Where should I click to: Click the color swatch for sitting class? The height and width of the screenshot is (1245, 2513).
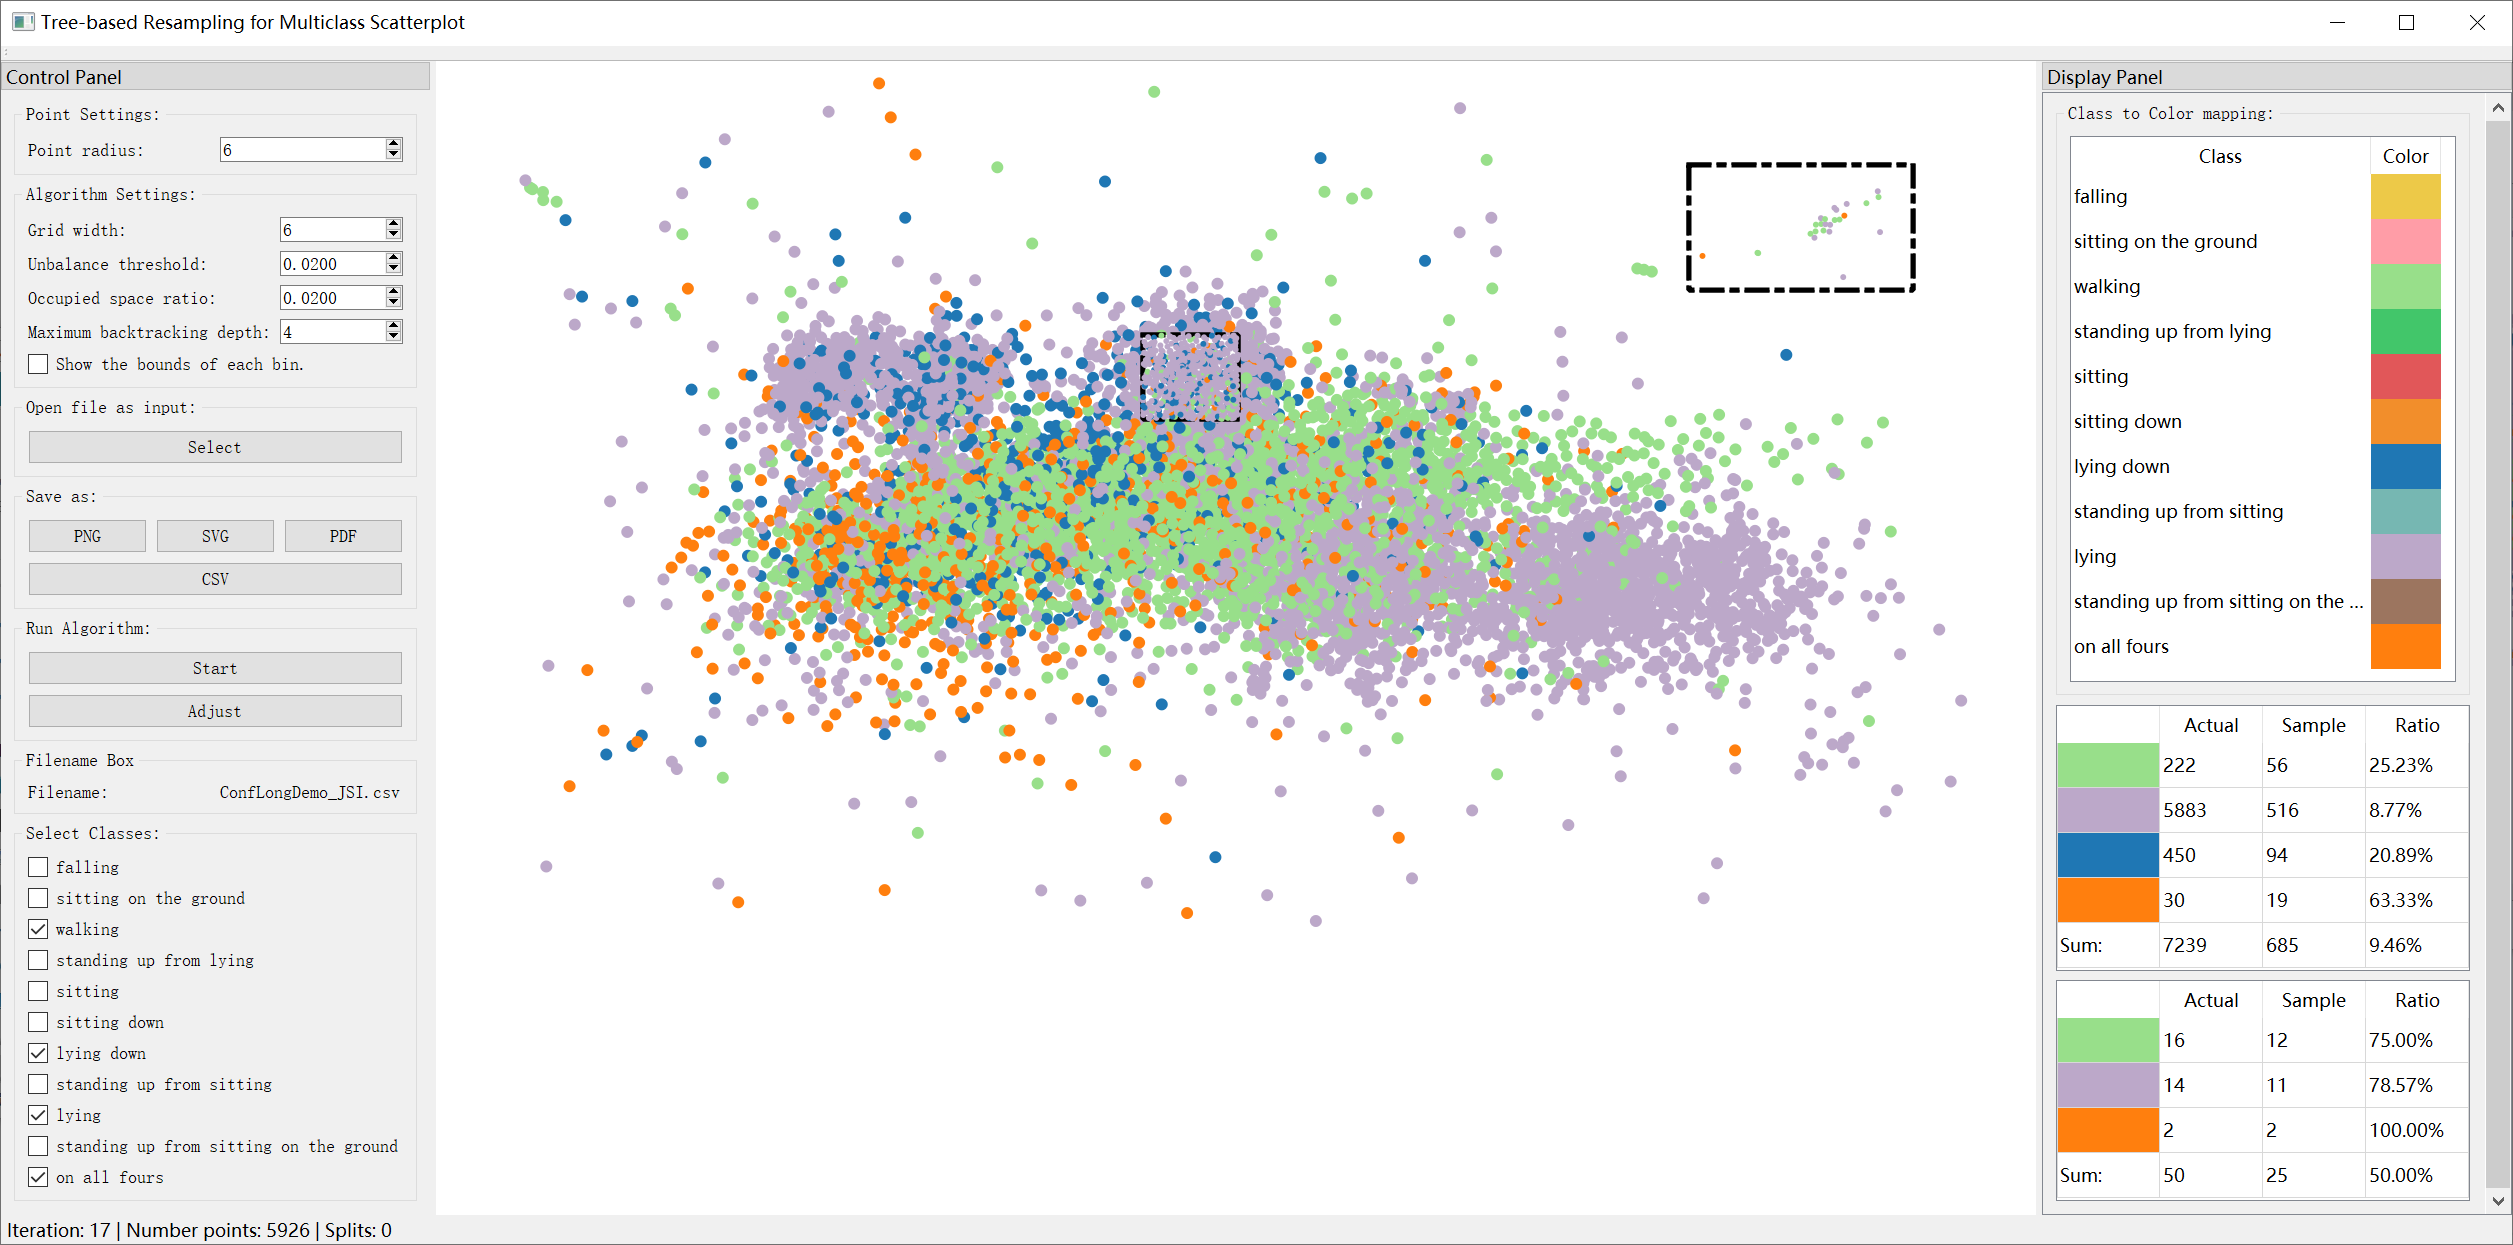2405,376
